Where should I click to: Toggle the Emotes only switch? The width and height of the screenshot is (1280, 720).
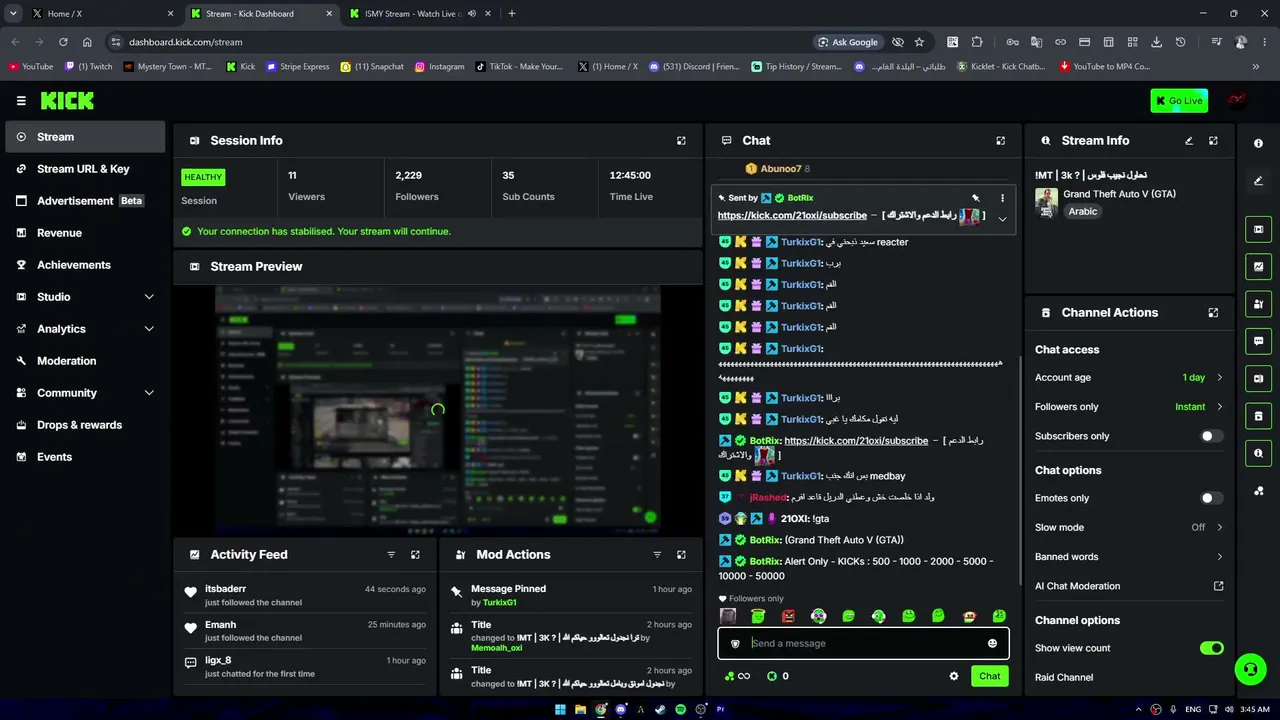point(1211,498)
